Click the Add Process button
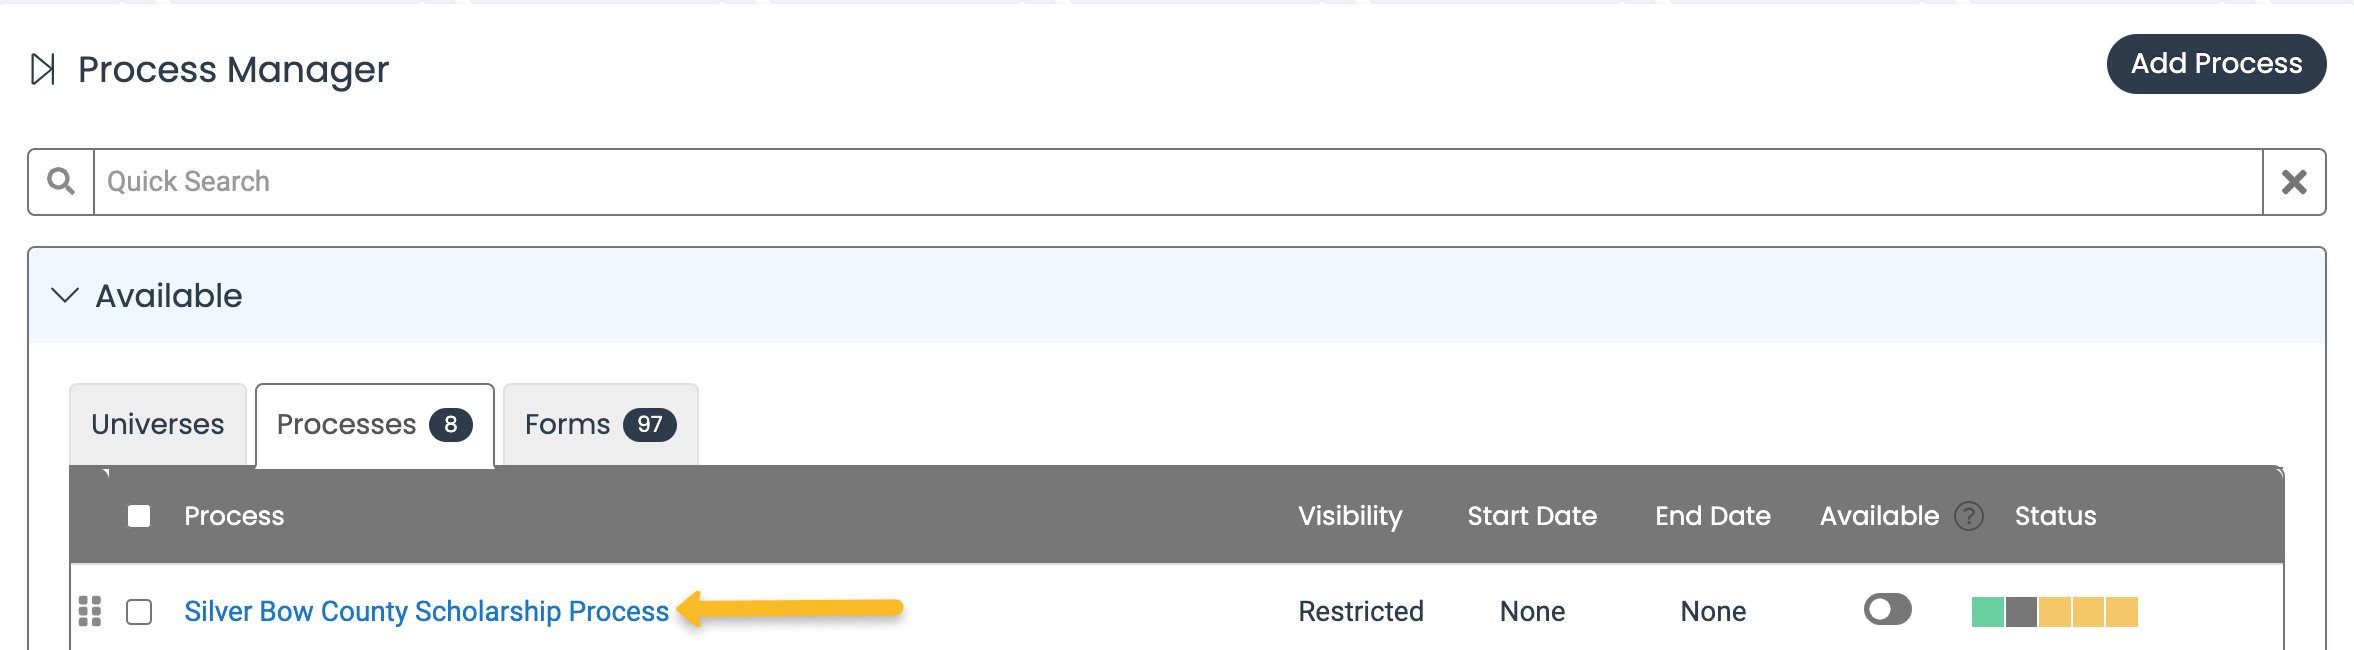The image size is (2354, 650). 2217,63
